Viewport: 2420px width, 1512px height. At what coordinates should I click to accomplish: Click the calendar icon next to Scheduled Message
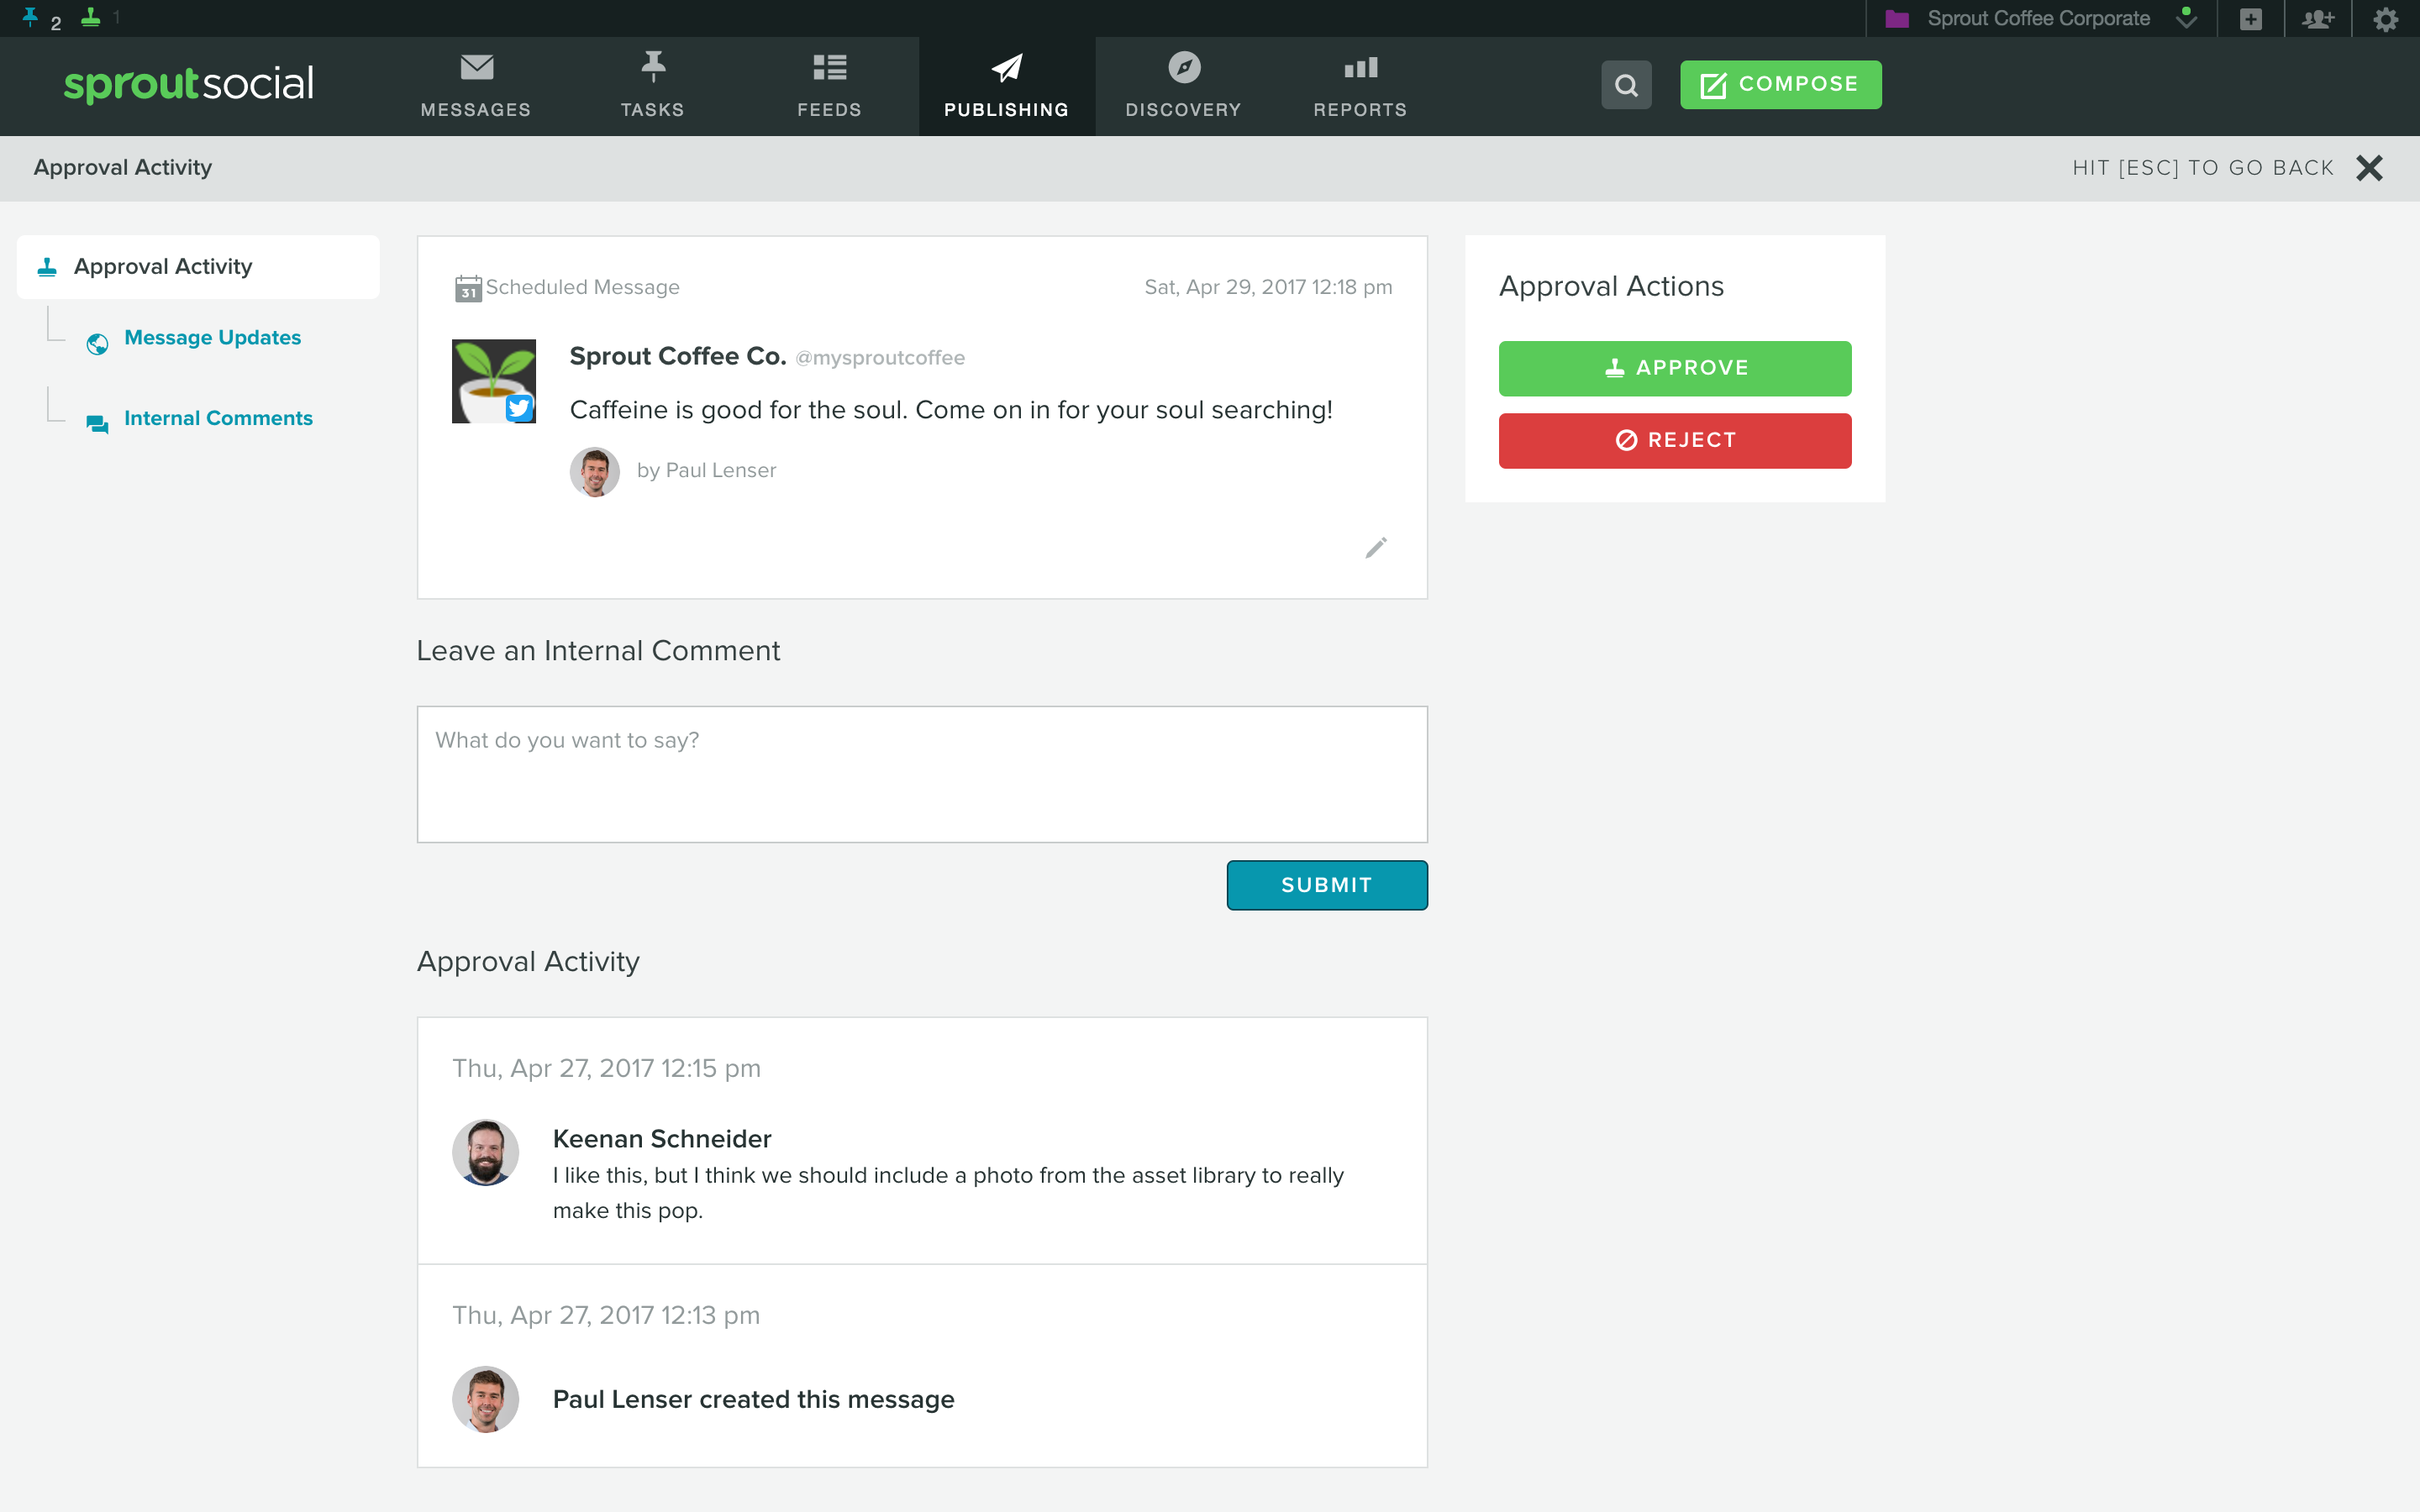[468, 288]
